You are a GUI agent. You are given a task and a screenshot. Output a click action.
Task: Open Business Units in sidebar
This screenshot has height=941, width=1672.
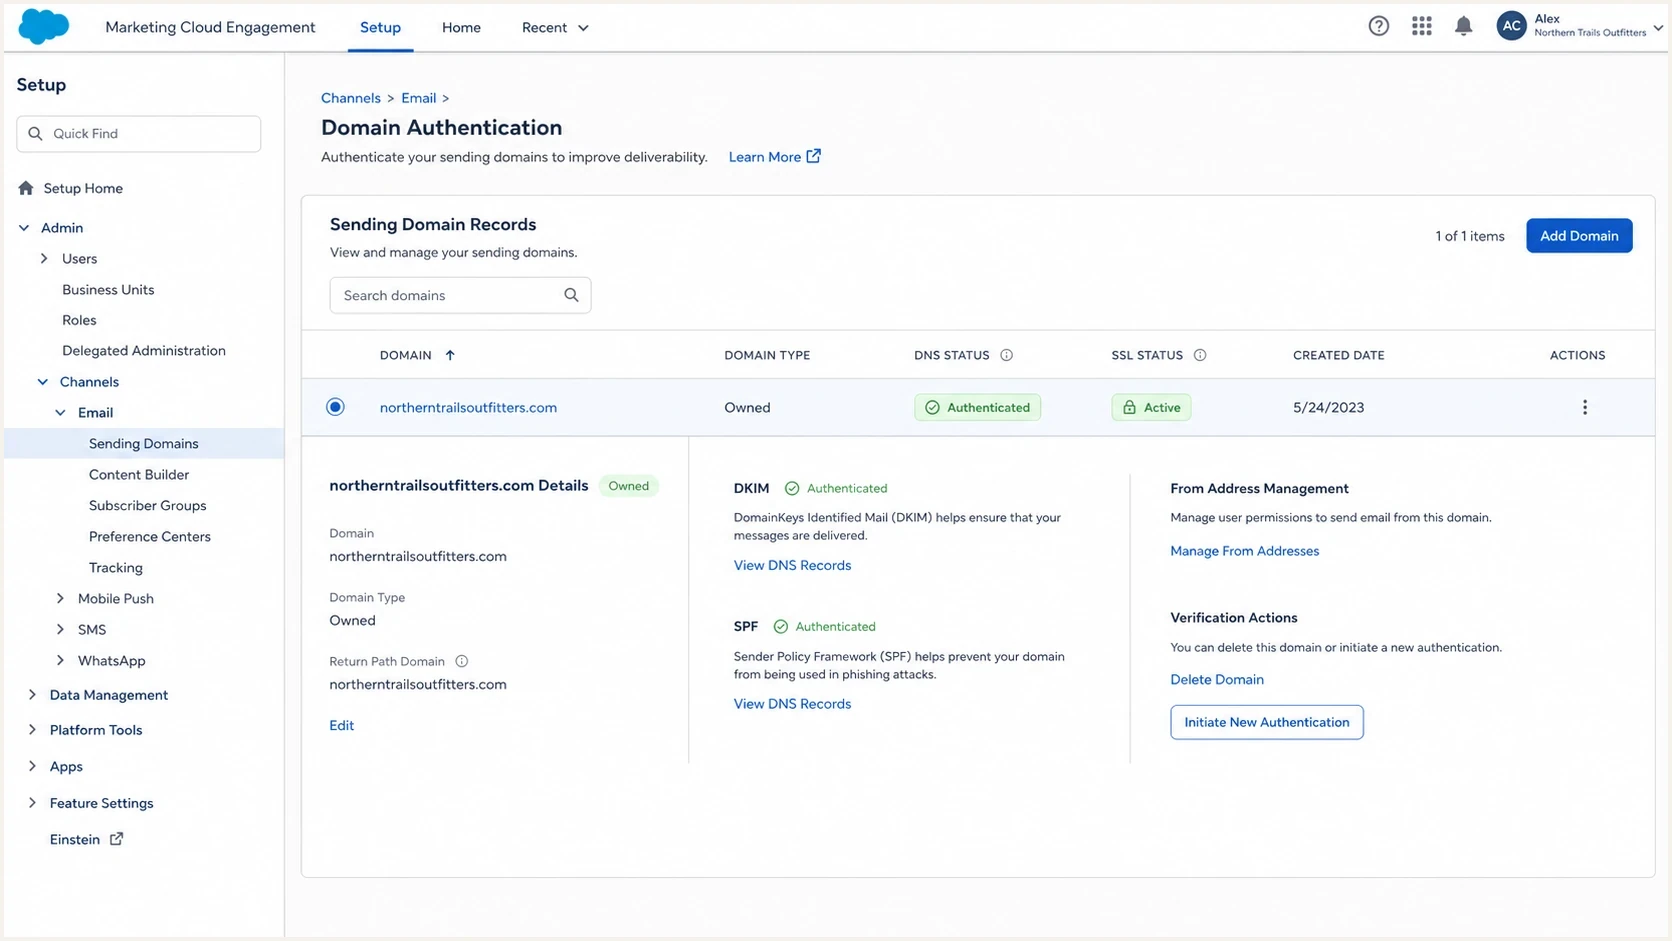click(108, 290)
